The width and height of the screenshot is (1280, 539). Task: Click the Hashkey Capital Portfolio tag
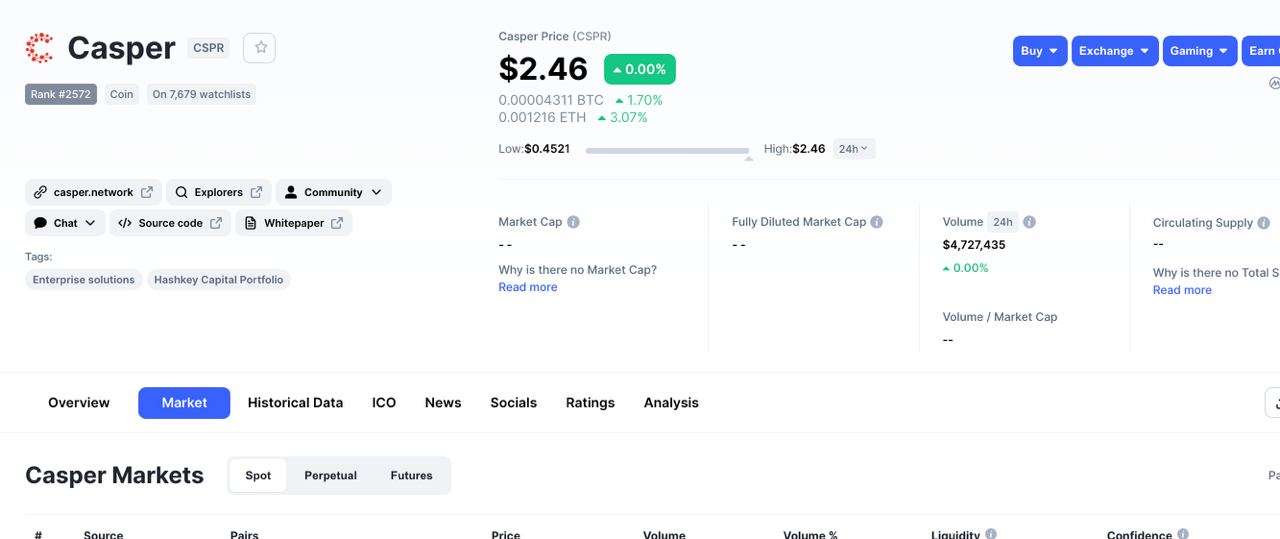[x=219, y=280]
